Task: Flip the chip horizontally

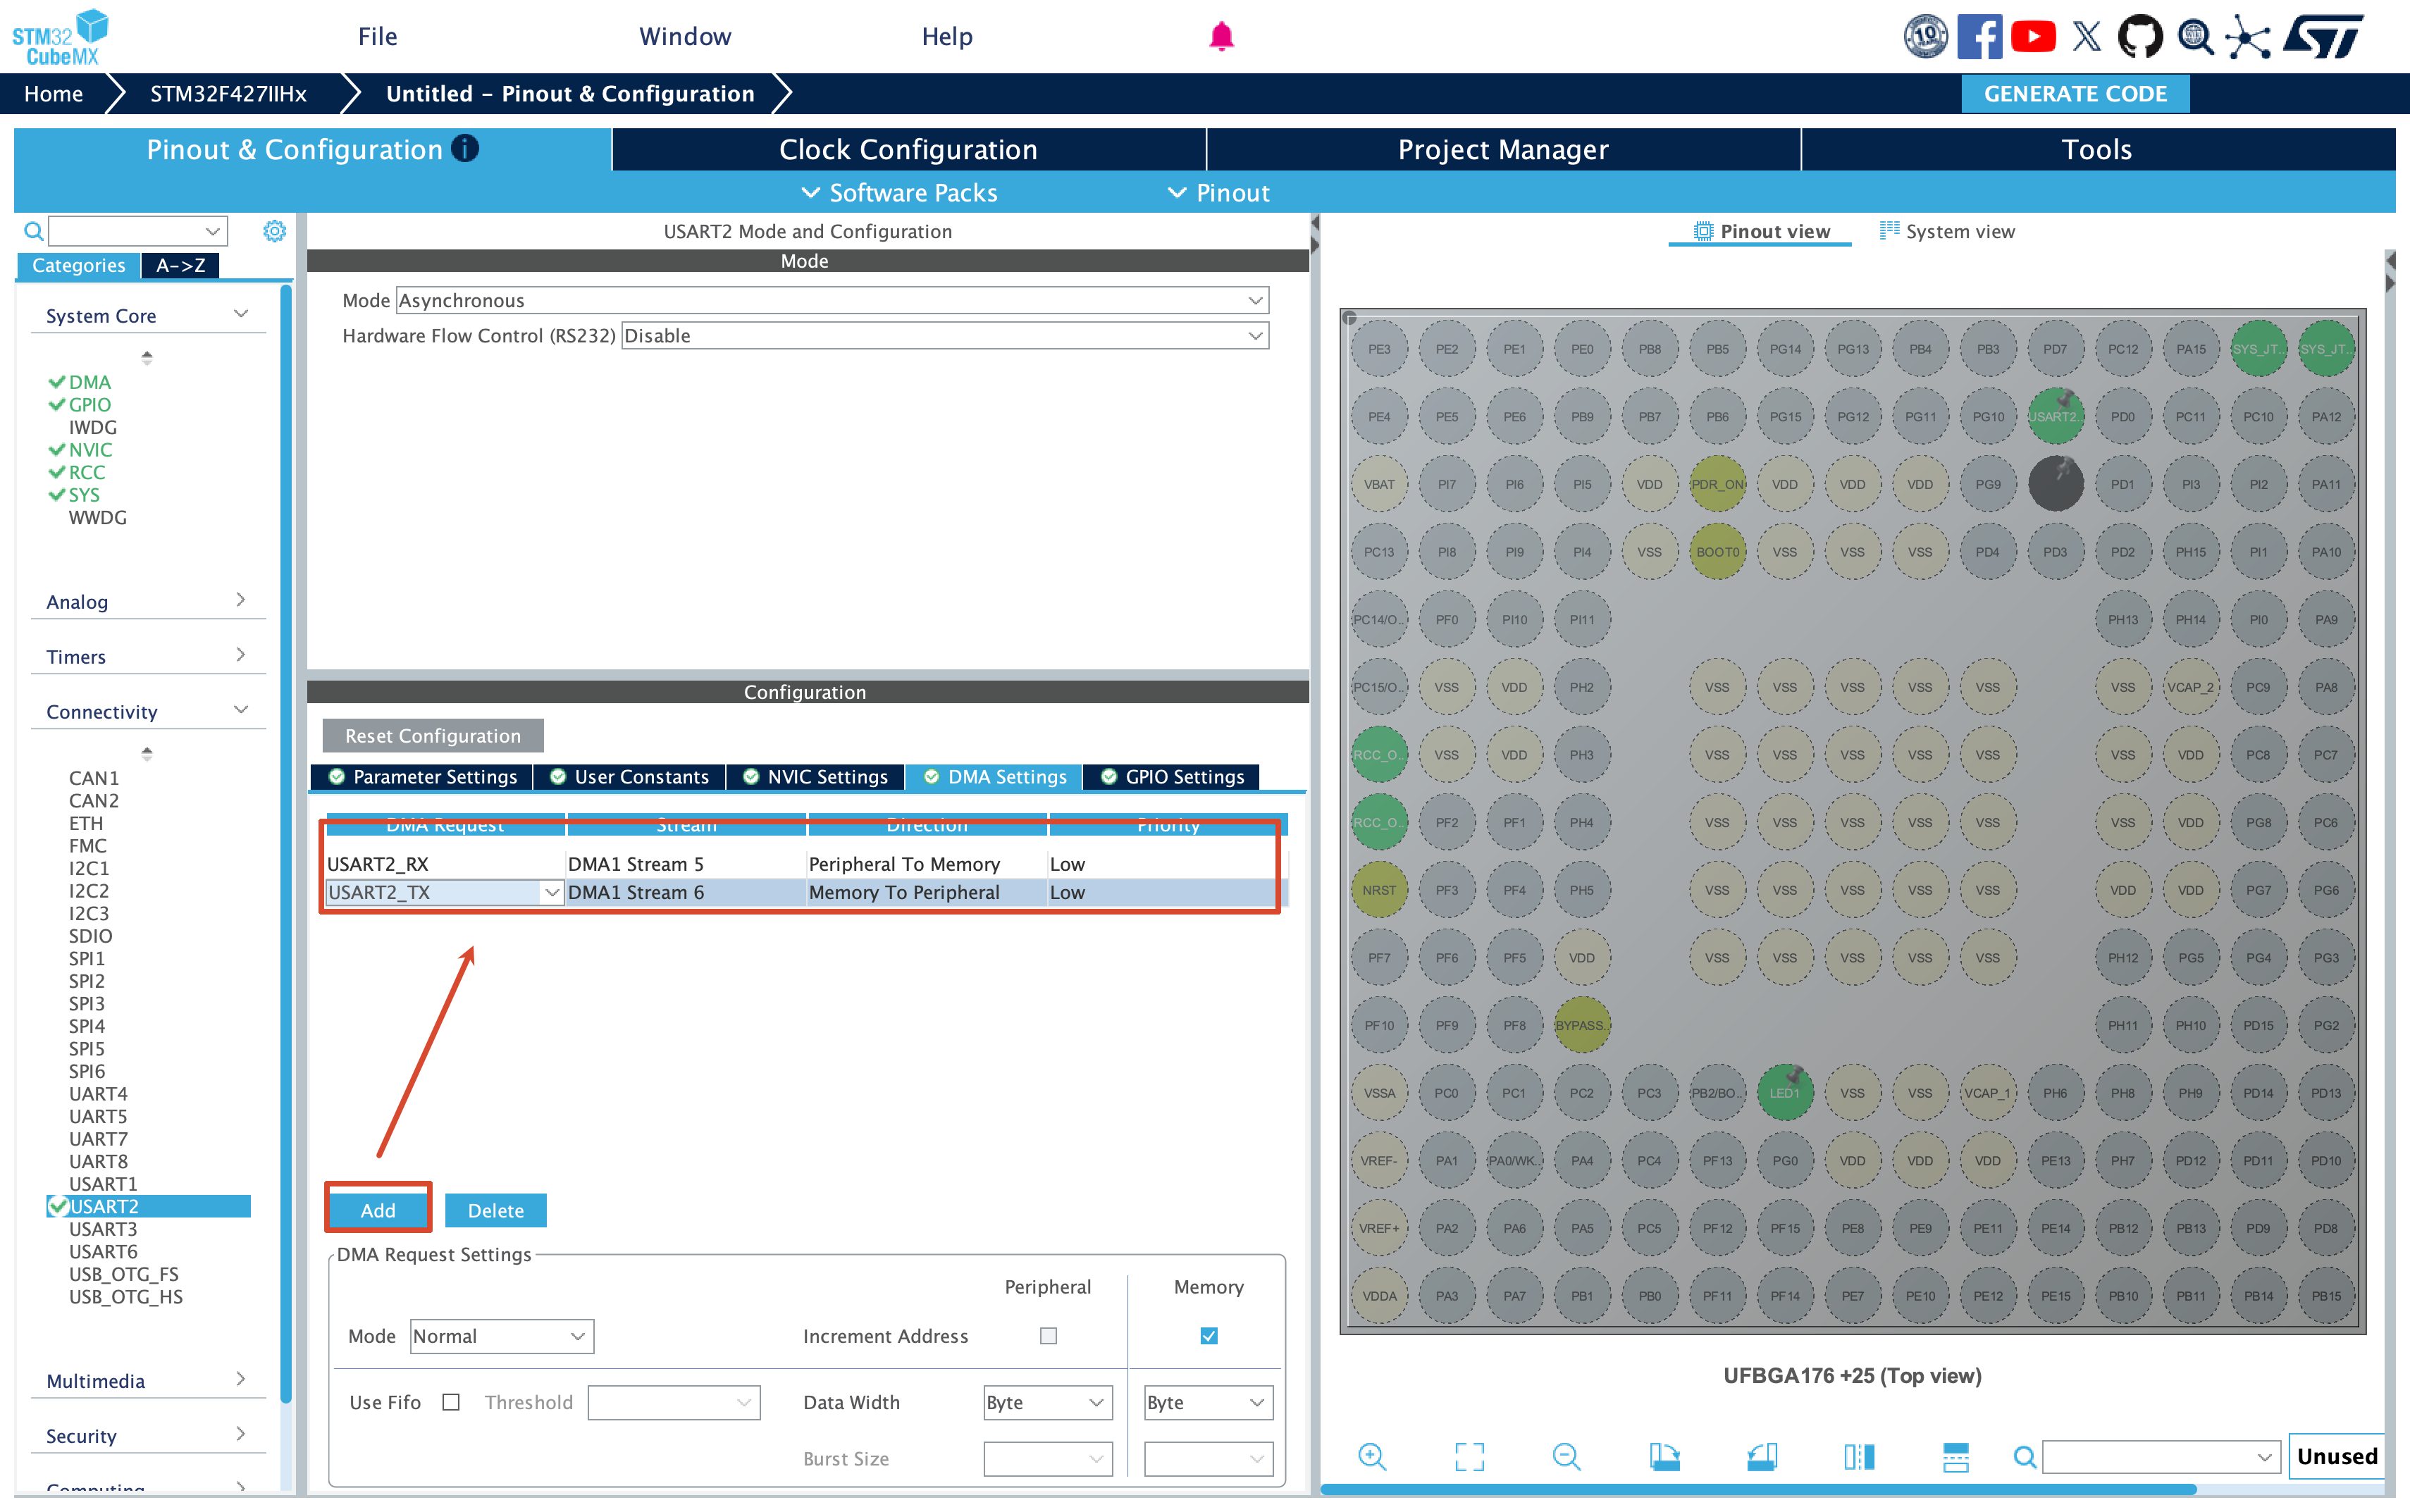Action: [1859, 1456]
